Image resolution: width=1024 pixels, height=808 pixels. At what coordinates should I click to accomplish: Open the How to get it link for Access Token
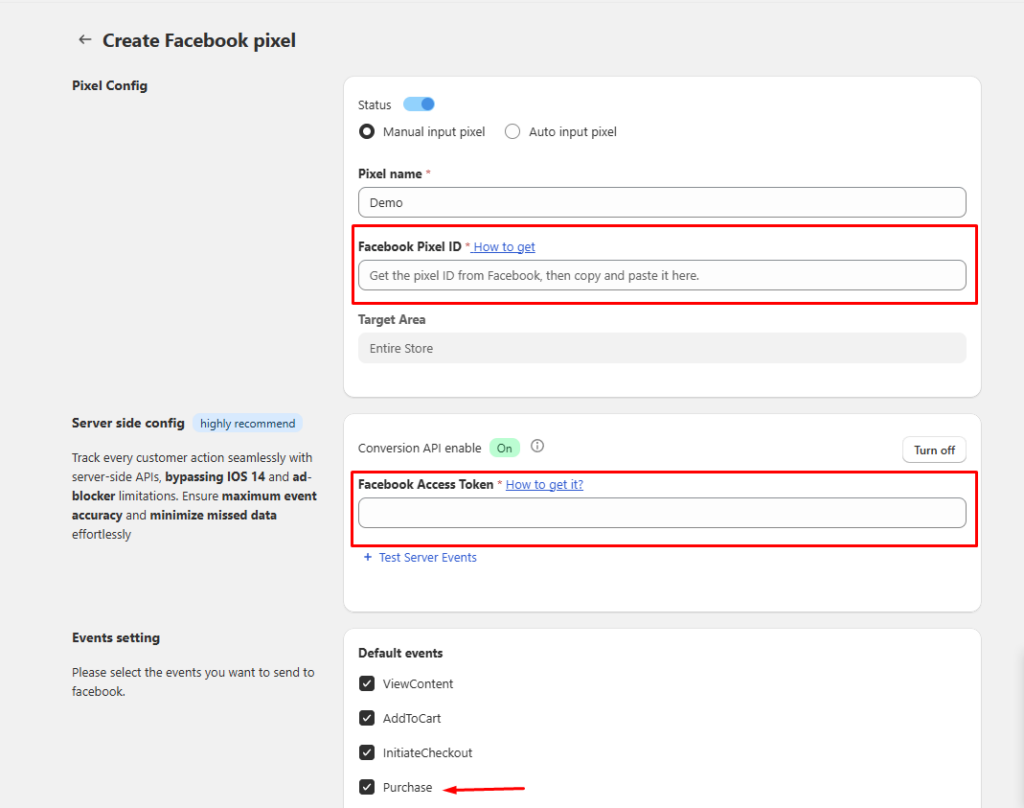click(544, 483)
